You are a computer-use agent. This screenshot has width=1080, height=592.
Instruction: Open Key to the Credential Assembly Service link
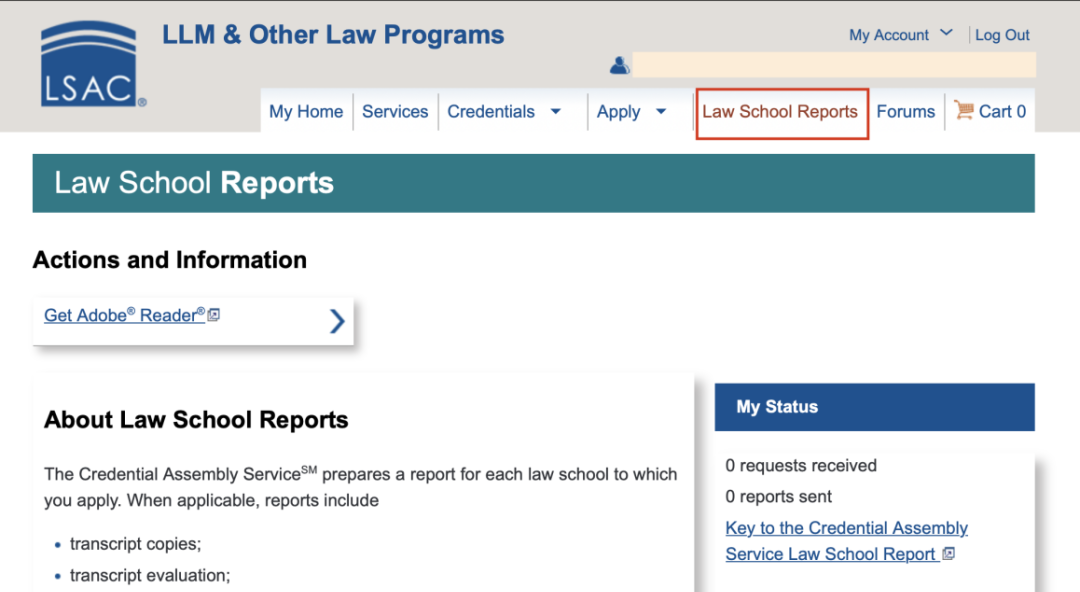pos(847,540)
